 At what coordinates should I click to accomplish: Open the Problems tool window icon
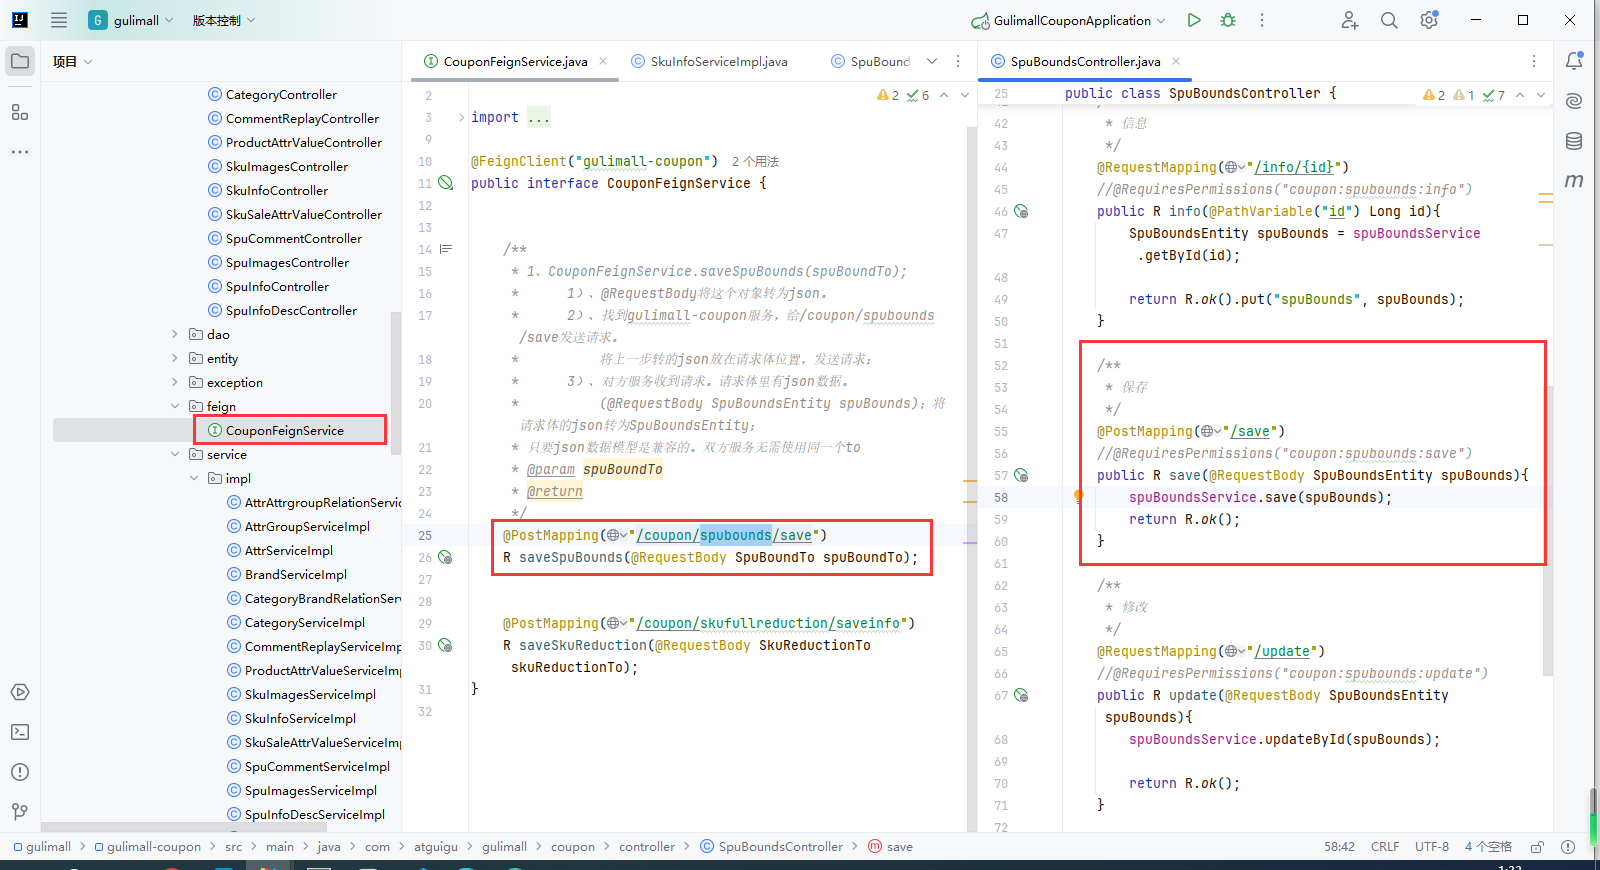20,772
